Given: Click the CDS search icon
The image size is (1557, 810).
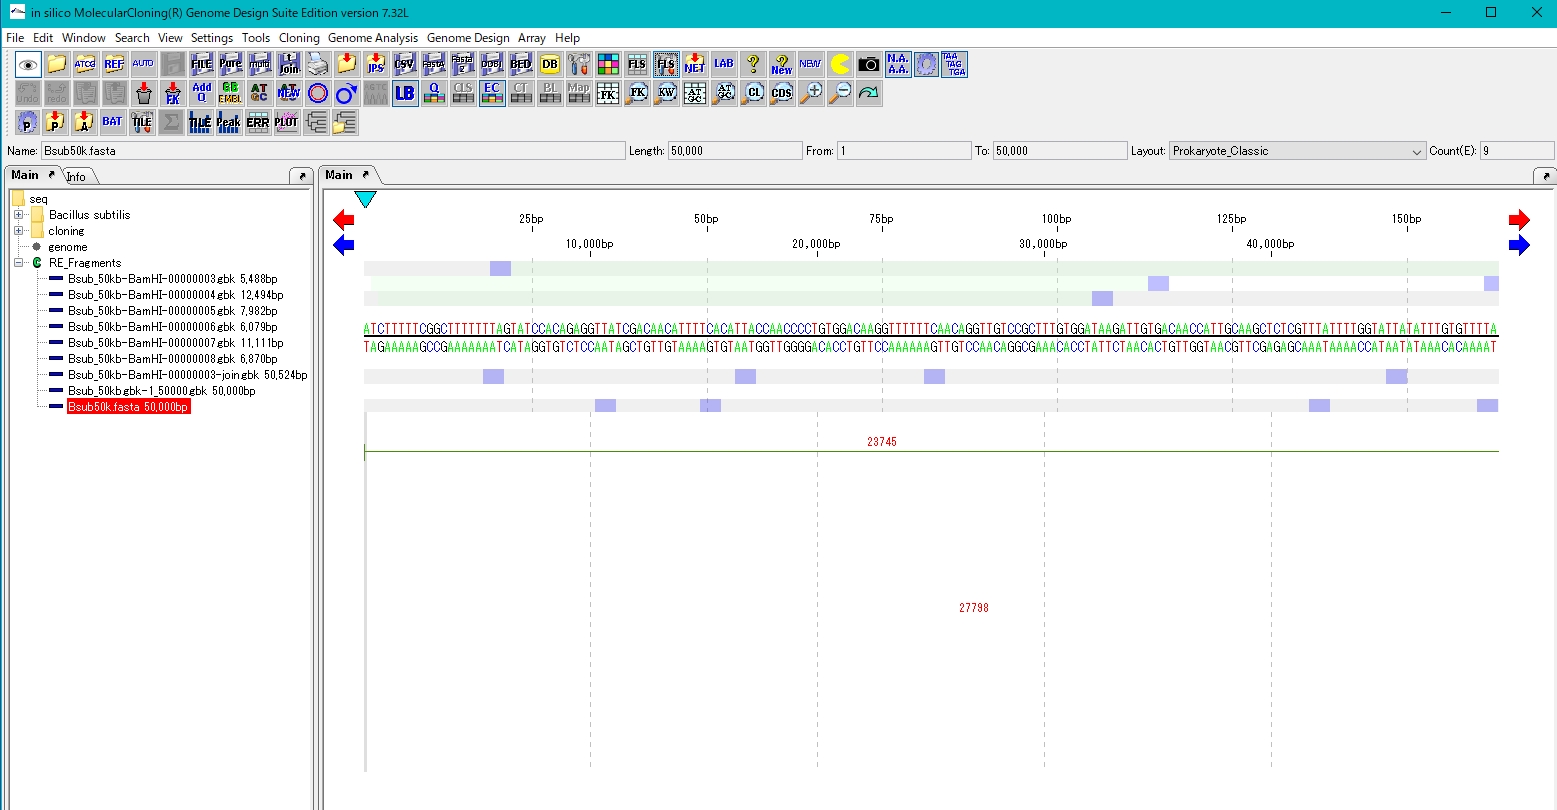Looking at the screenshot, I should [781, 94].
